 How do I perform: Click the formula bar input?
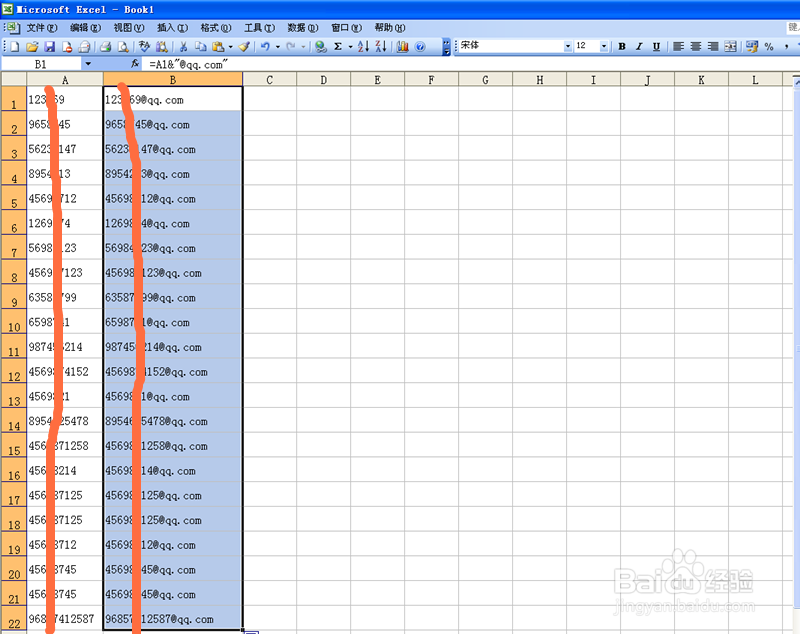469,64
